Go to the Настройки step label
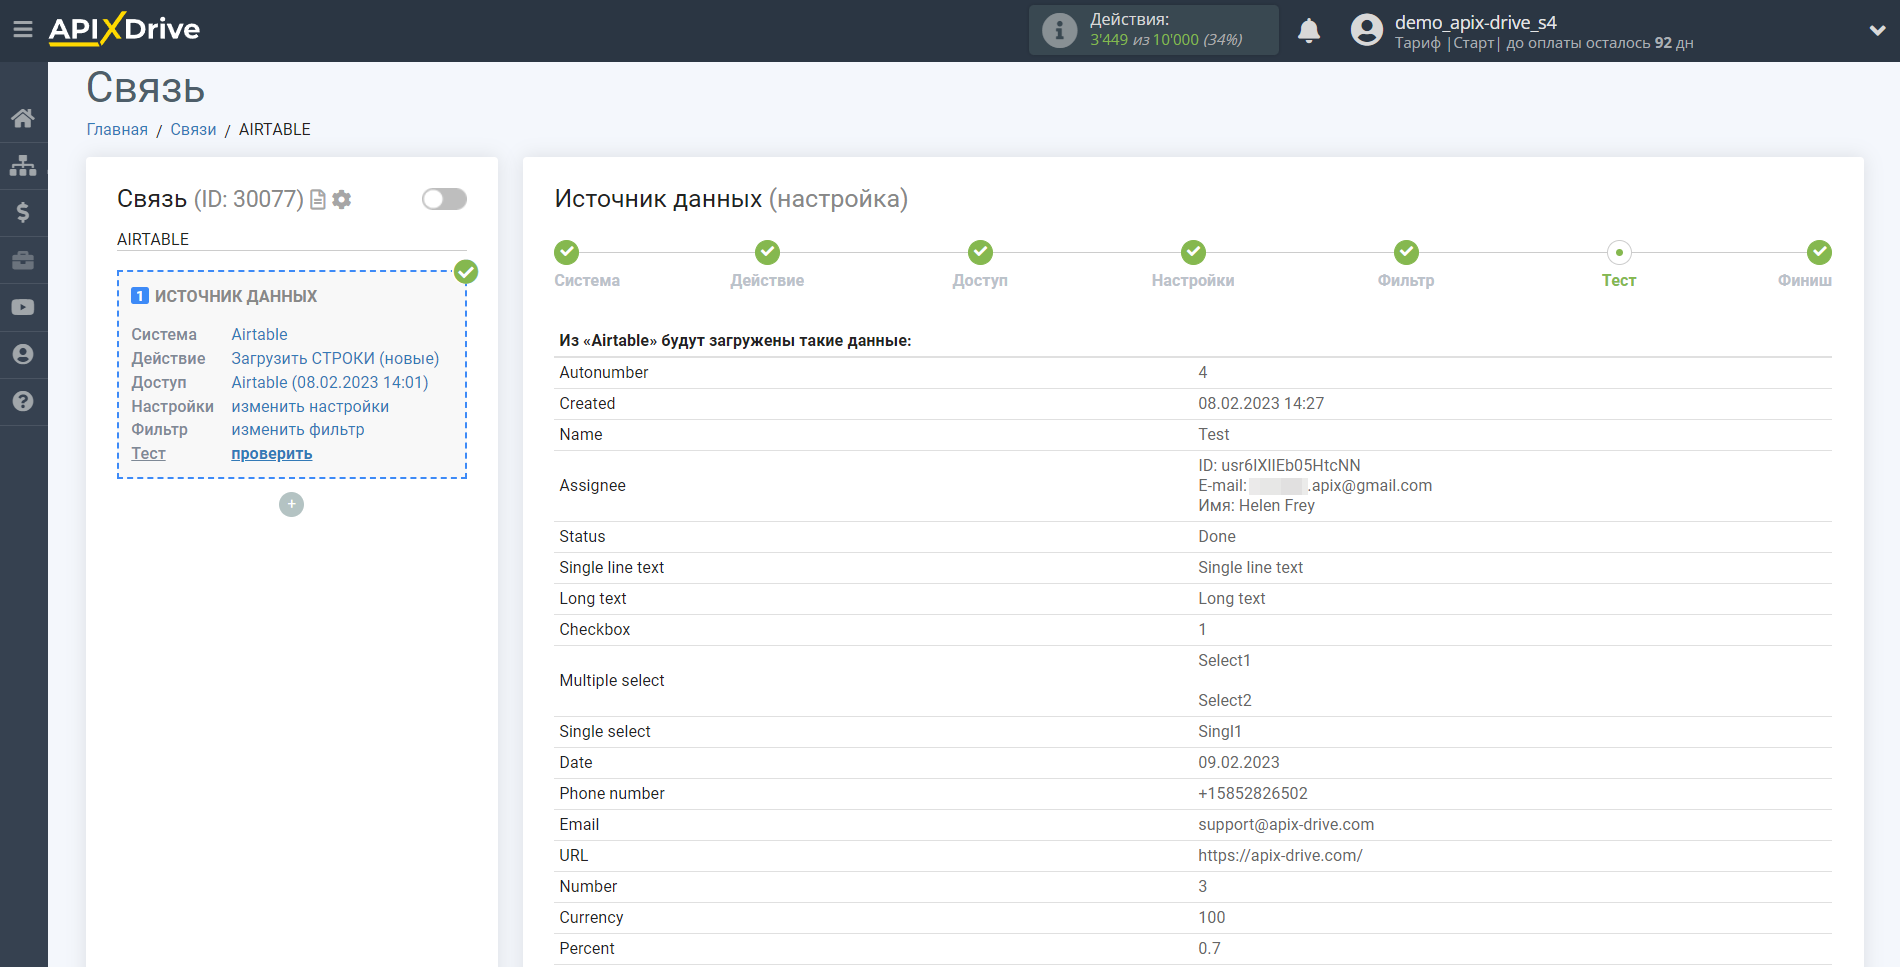Image resolution: width=1900 pixels, height=967 pixels. (1193, 281)
